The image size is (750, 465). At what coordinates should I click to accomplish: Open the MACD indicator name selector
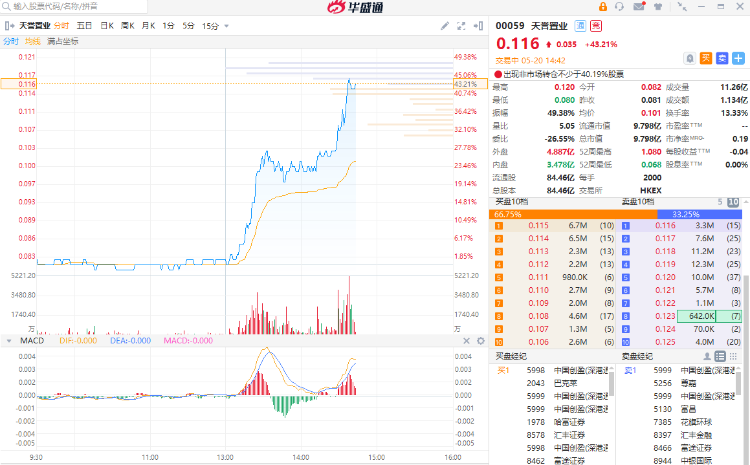coord(32,341)
